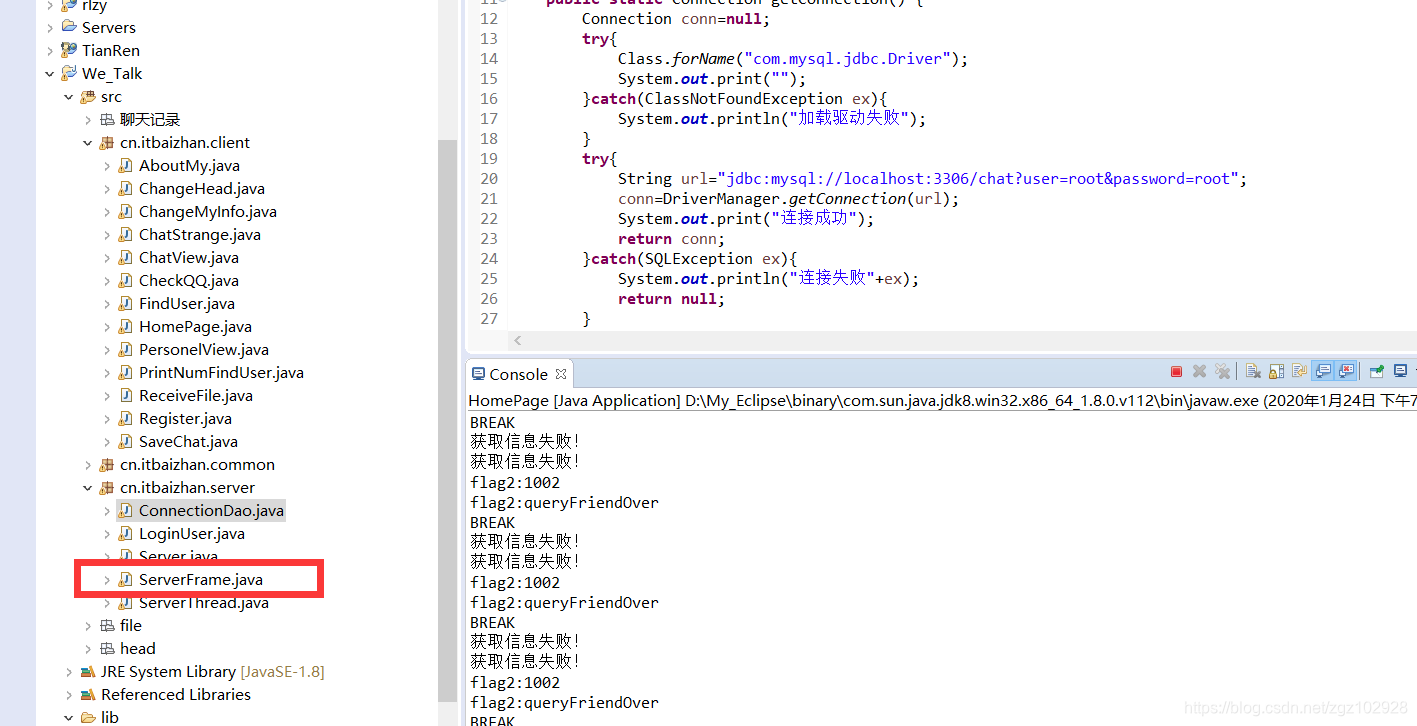Toggle Show Console When Standard Out Changes

pyautogui.click(x=1322, y=371)
